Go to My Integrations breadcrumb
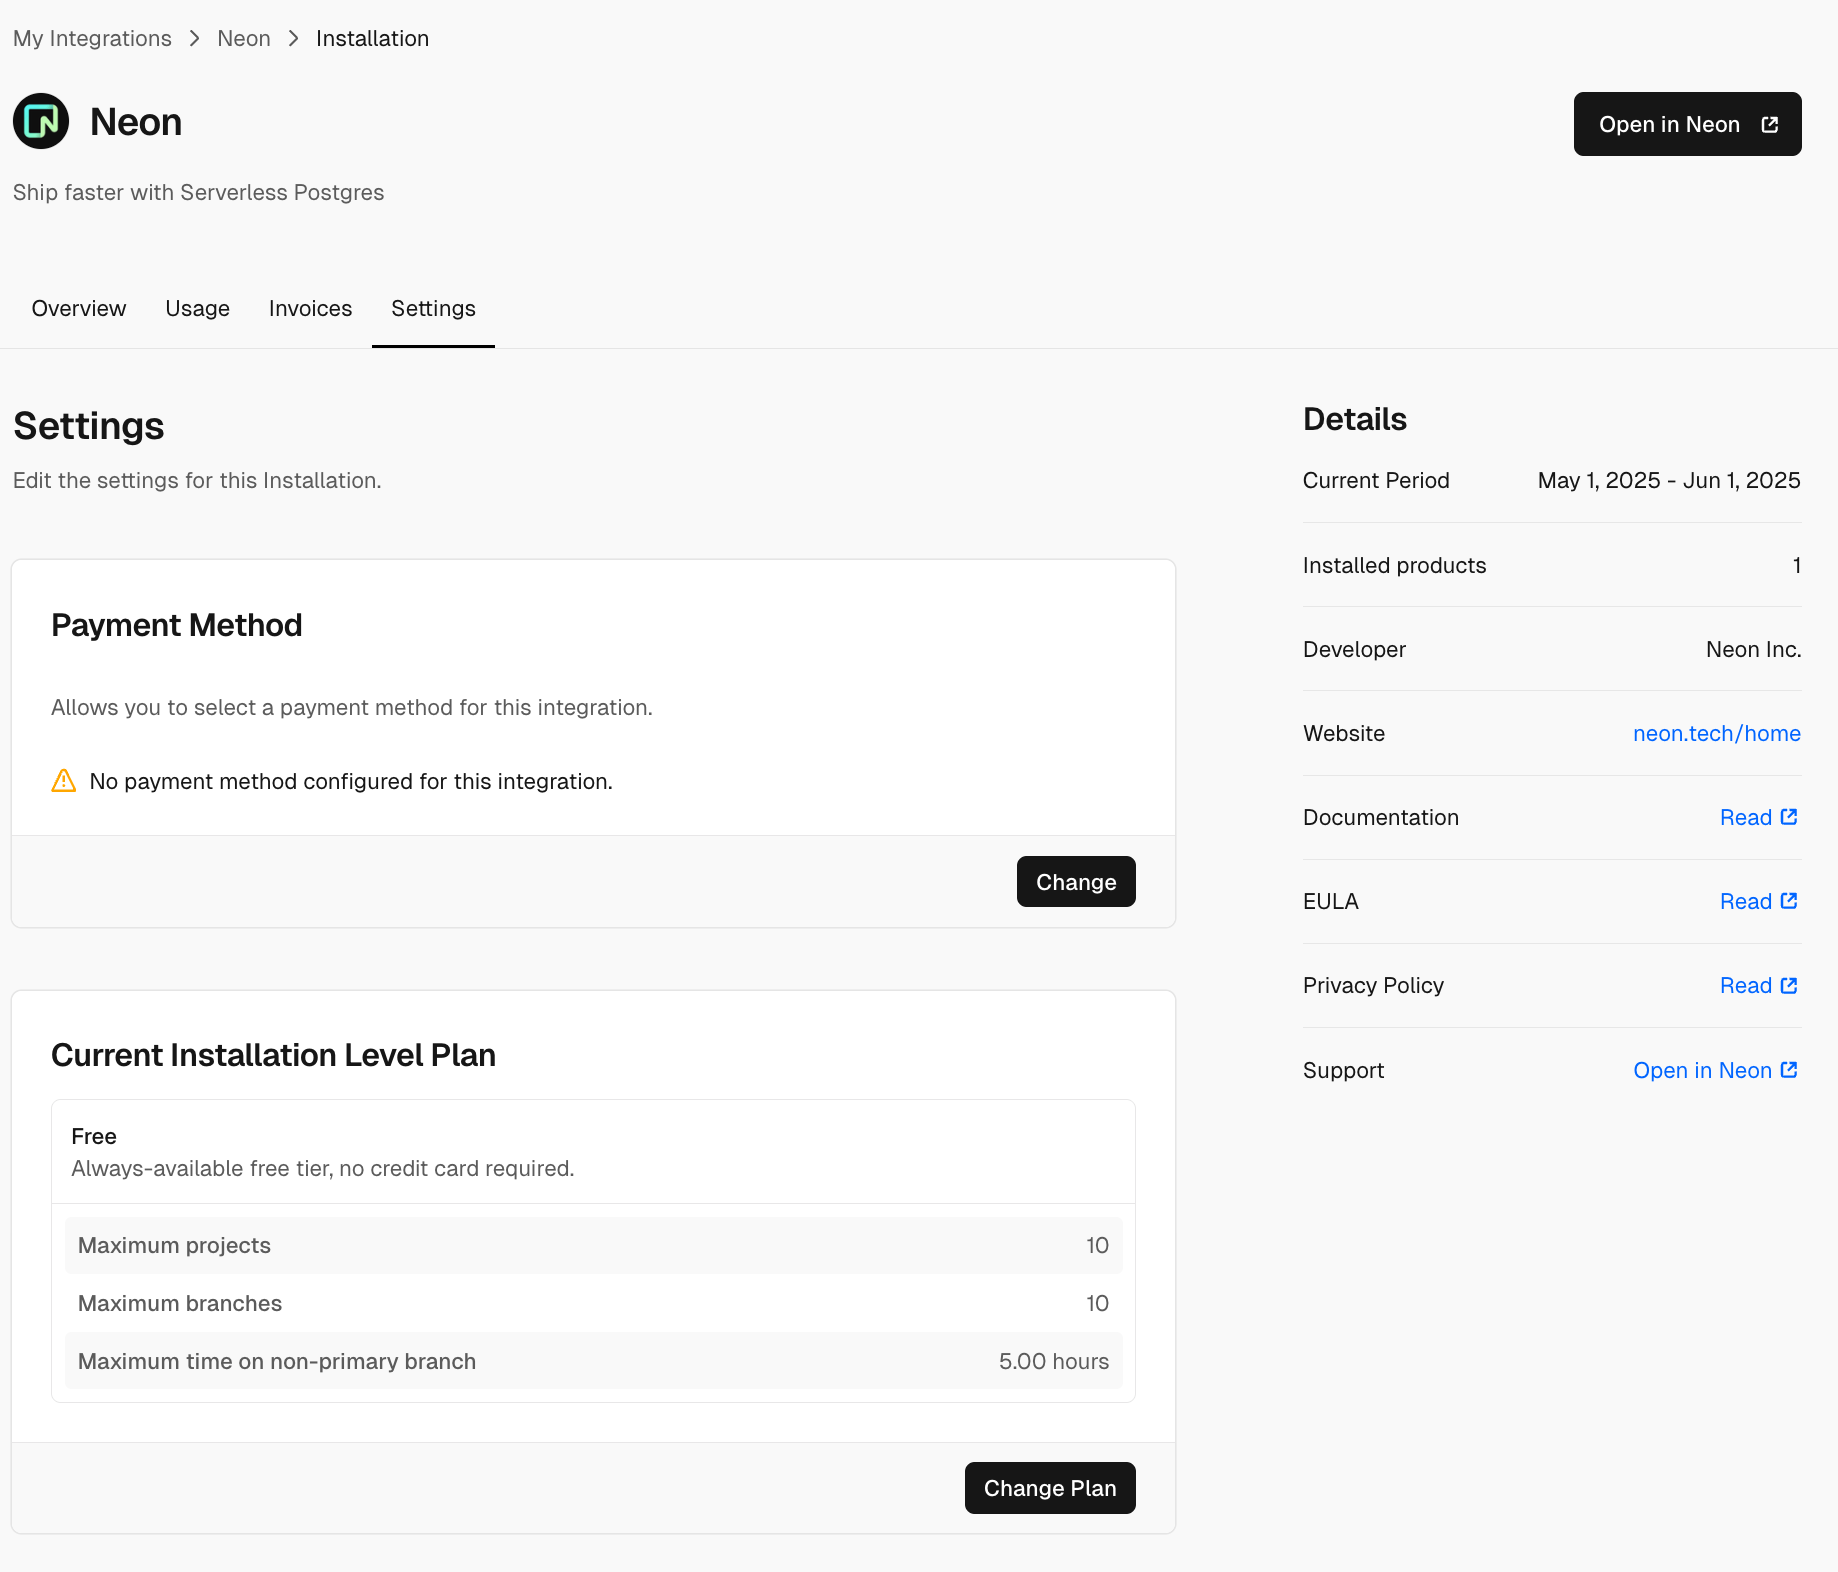Image resolution: width=1838 pixels, height=1572 pixels. (x=92, y=38)
